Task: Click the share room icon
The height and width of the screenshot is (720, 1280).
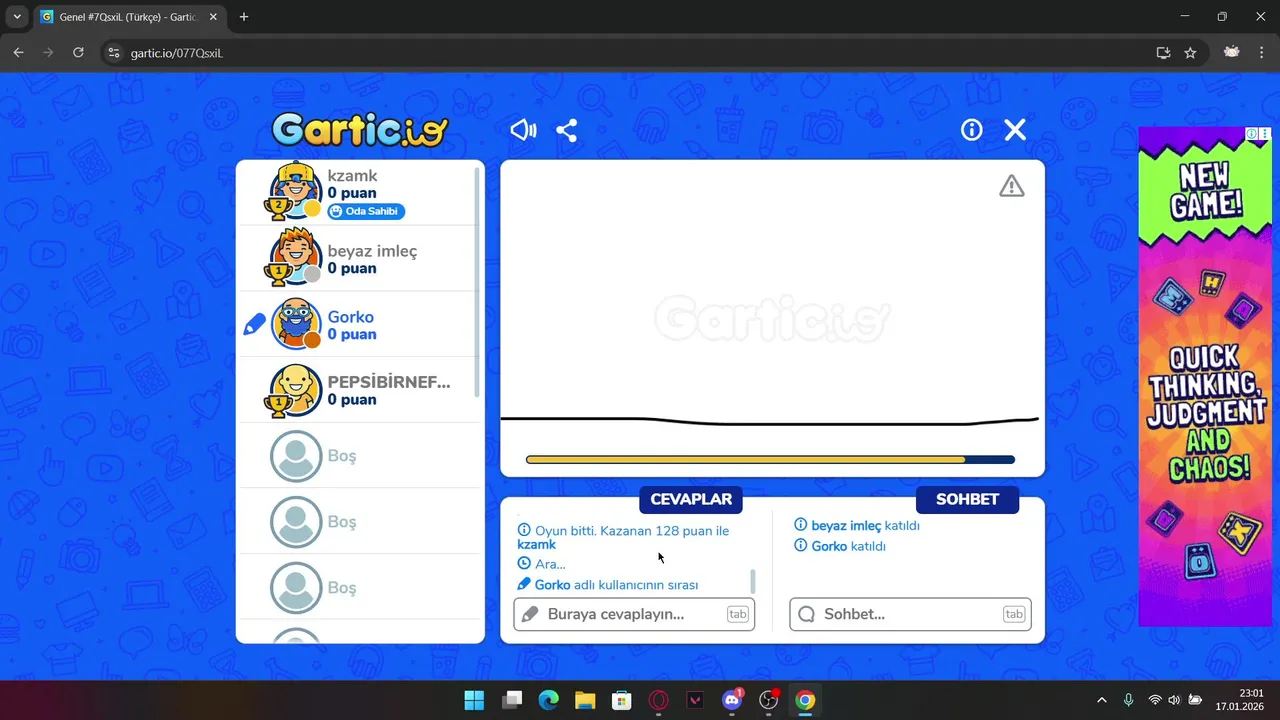Action: click(x=567, y=130)
